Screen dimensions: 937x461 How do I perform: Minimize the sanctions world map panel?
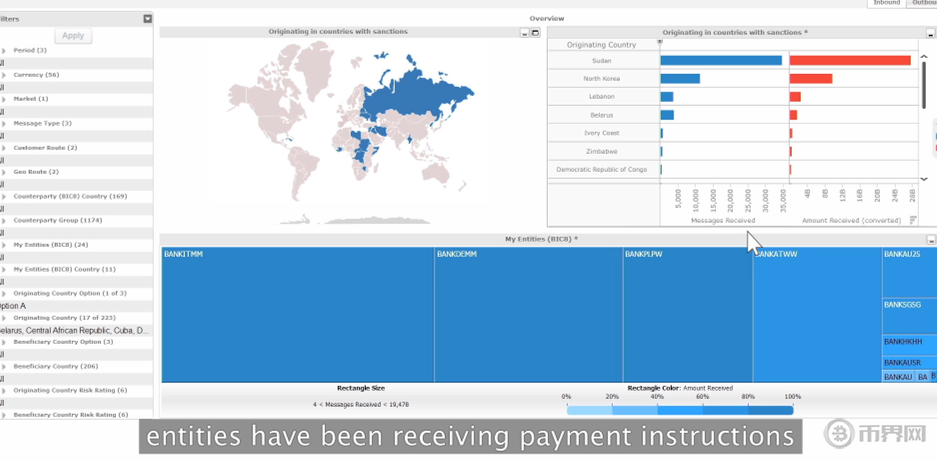pos(524,33)
